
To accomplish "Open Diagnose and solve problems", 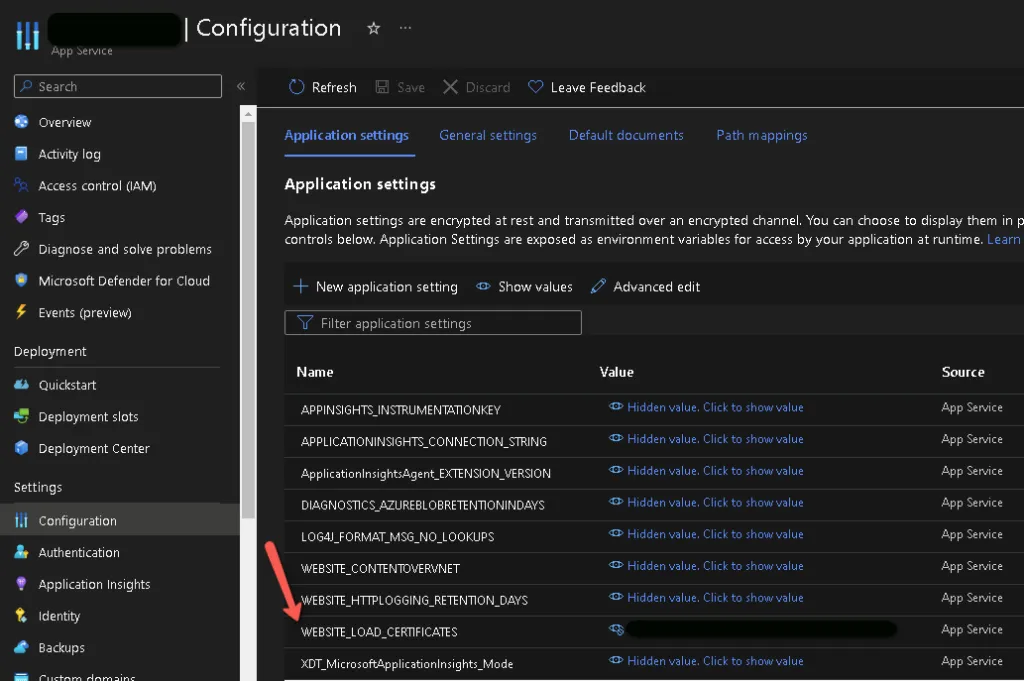I will (x=125, y=249).
